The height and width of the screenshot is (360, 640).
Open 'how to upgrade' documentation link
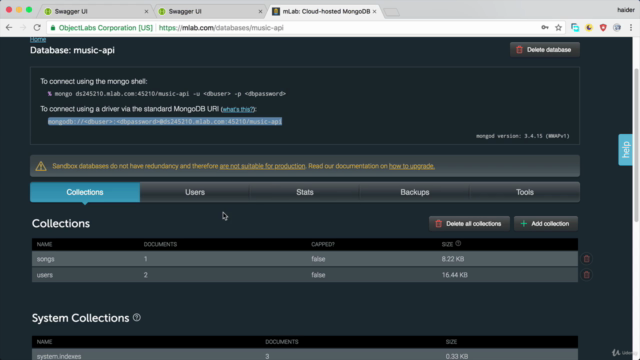click(411, 166)
